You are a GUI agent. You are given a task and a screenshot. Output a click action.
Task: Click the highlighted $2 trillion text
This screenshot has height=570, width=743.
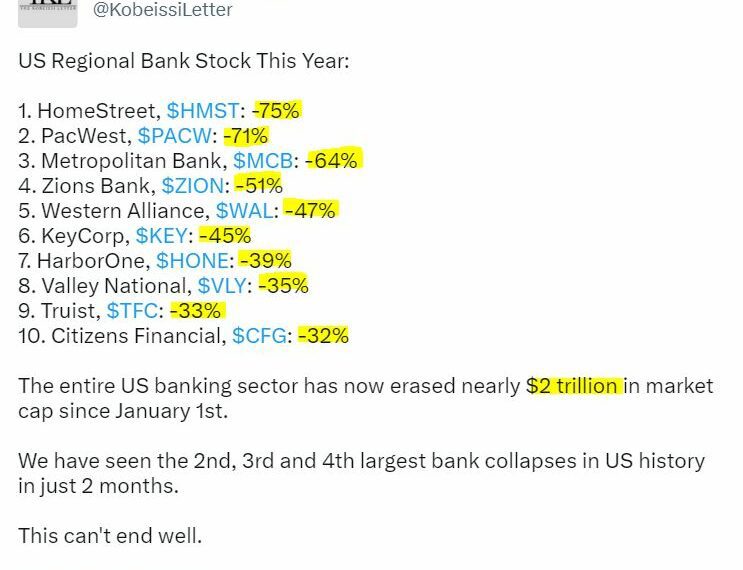[x=574, y=386]
